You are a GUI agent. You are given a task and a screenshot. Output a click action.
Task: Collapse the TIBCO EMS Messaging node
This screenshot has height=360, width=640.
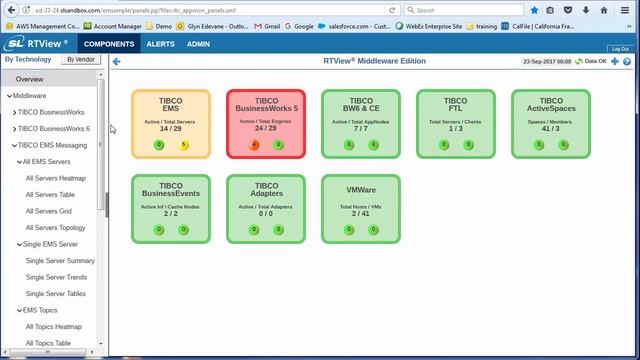click(15, 145)
